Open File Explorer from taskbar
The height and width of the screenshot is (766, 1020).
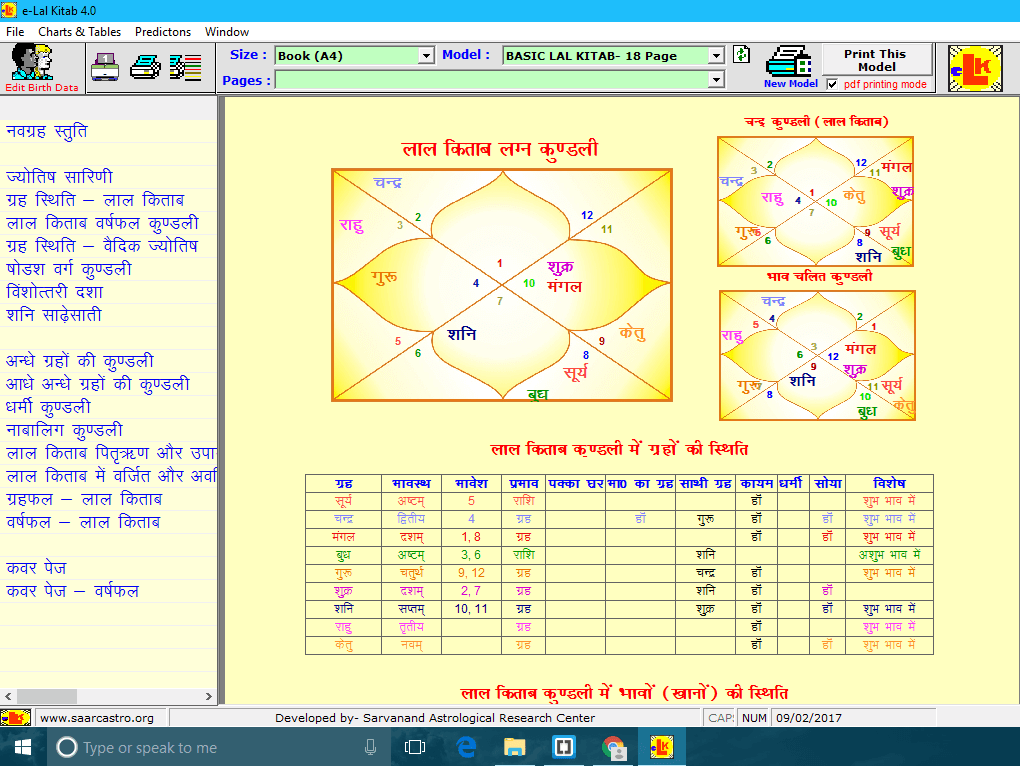(515, 748)
